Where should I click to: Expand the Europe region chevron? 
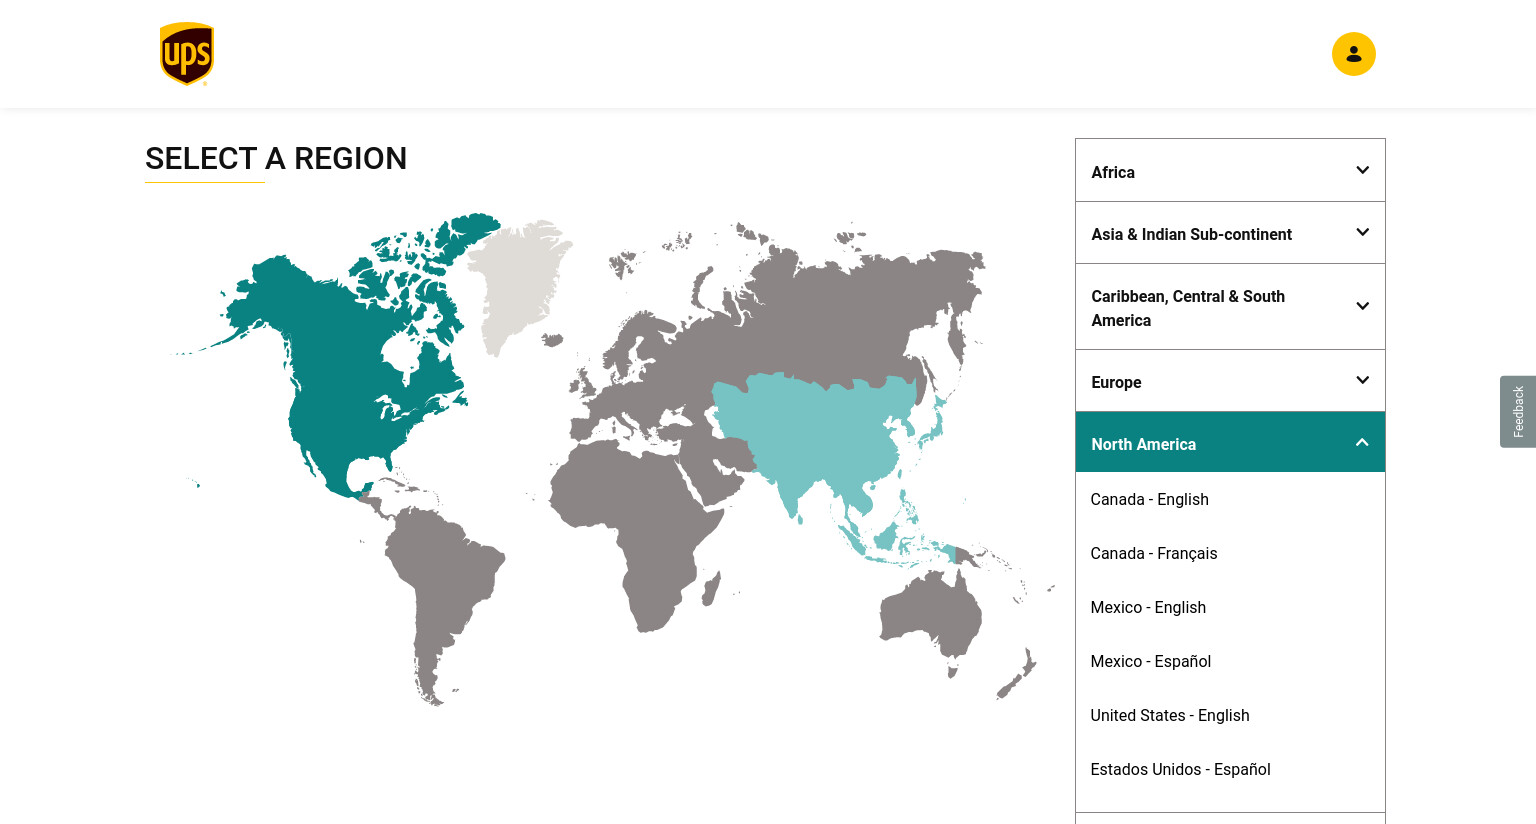1362,381
